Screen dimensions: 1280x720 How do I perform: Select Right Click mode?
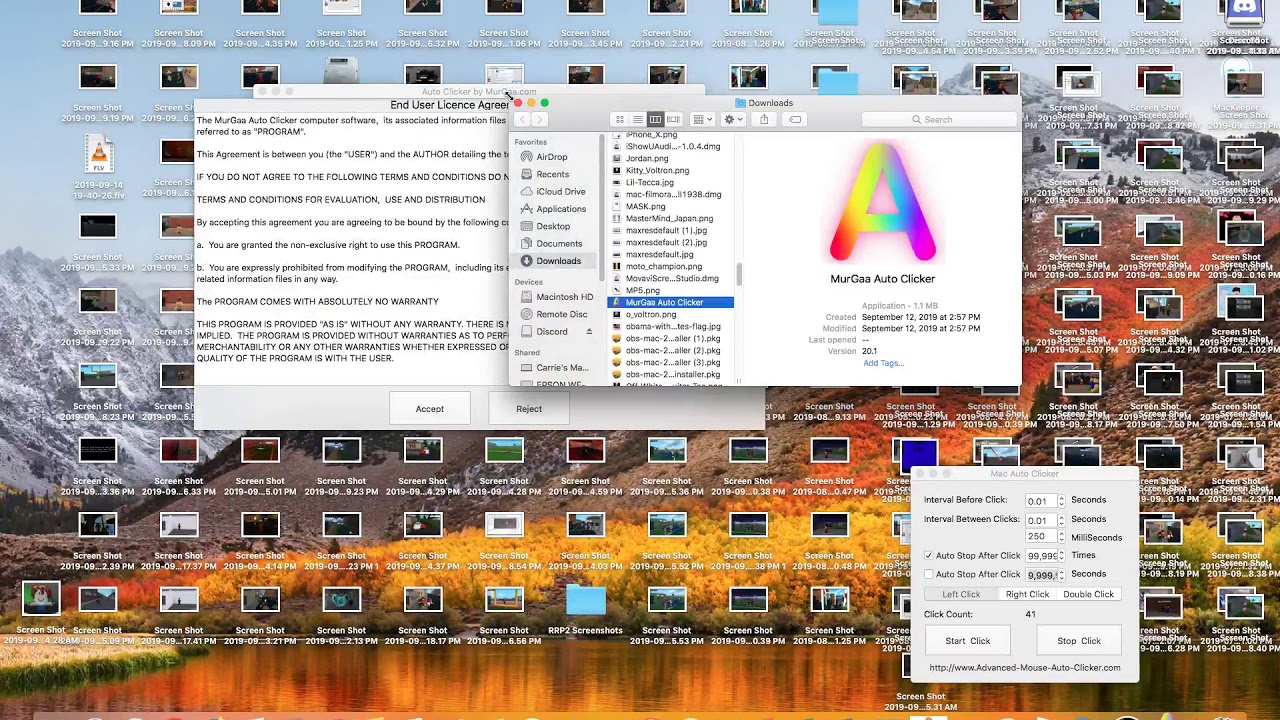pos(1027,594)
